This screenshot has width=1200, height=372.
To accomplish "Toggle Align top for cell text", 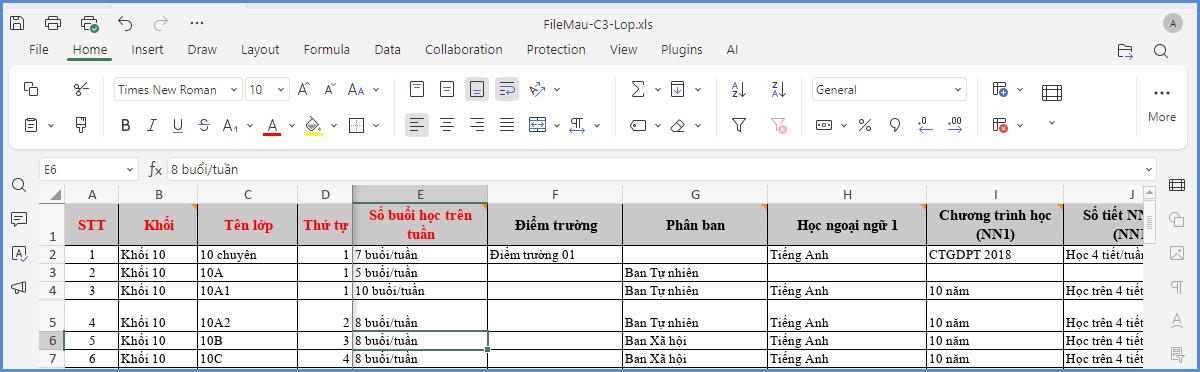I will coord(417,90).
